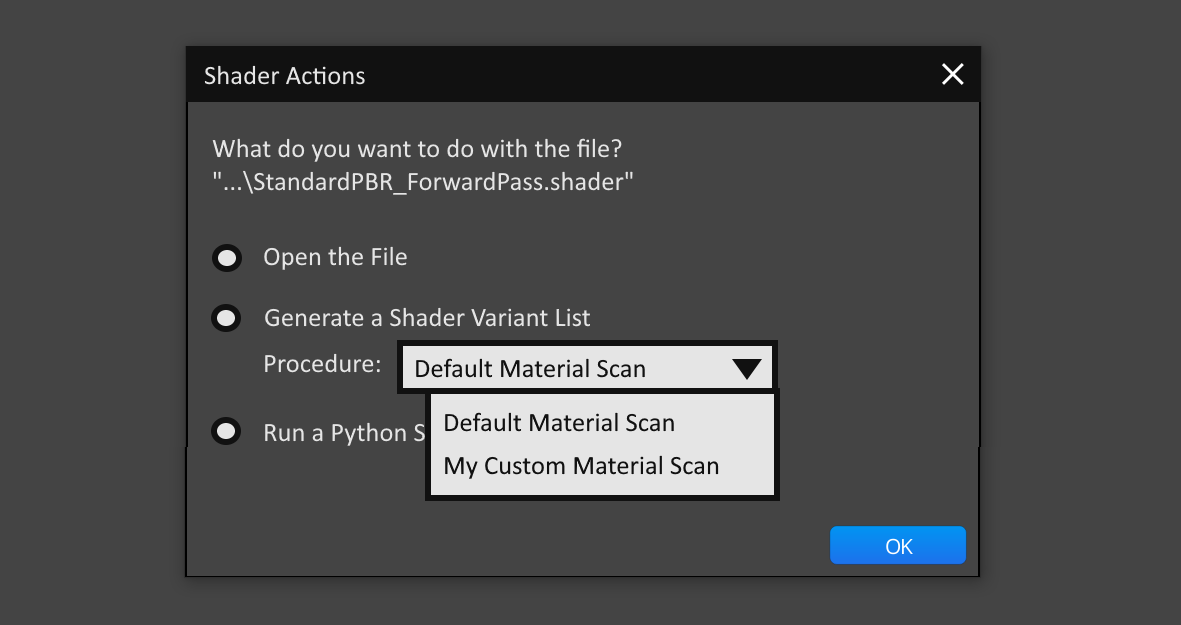Confirm the dialog with OK

(897, 545)
